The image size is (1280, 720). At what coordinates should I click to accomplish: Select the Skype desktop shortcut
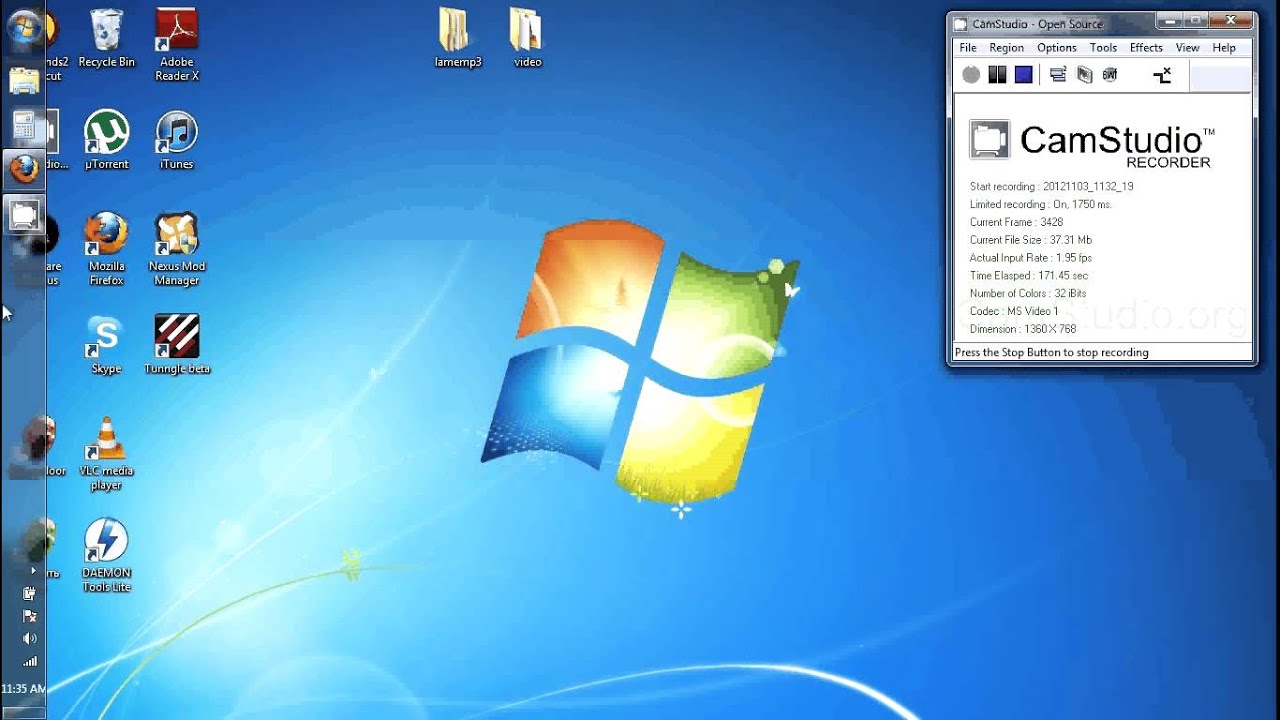tap(106, 345)
